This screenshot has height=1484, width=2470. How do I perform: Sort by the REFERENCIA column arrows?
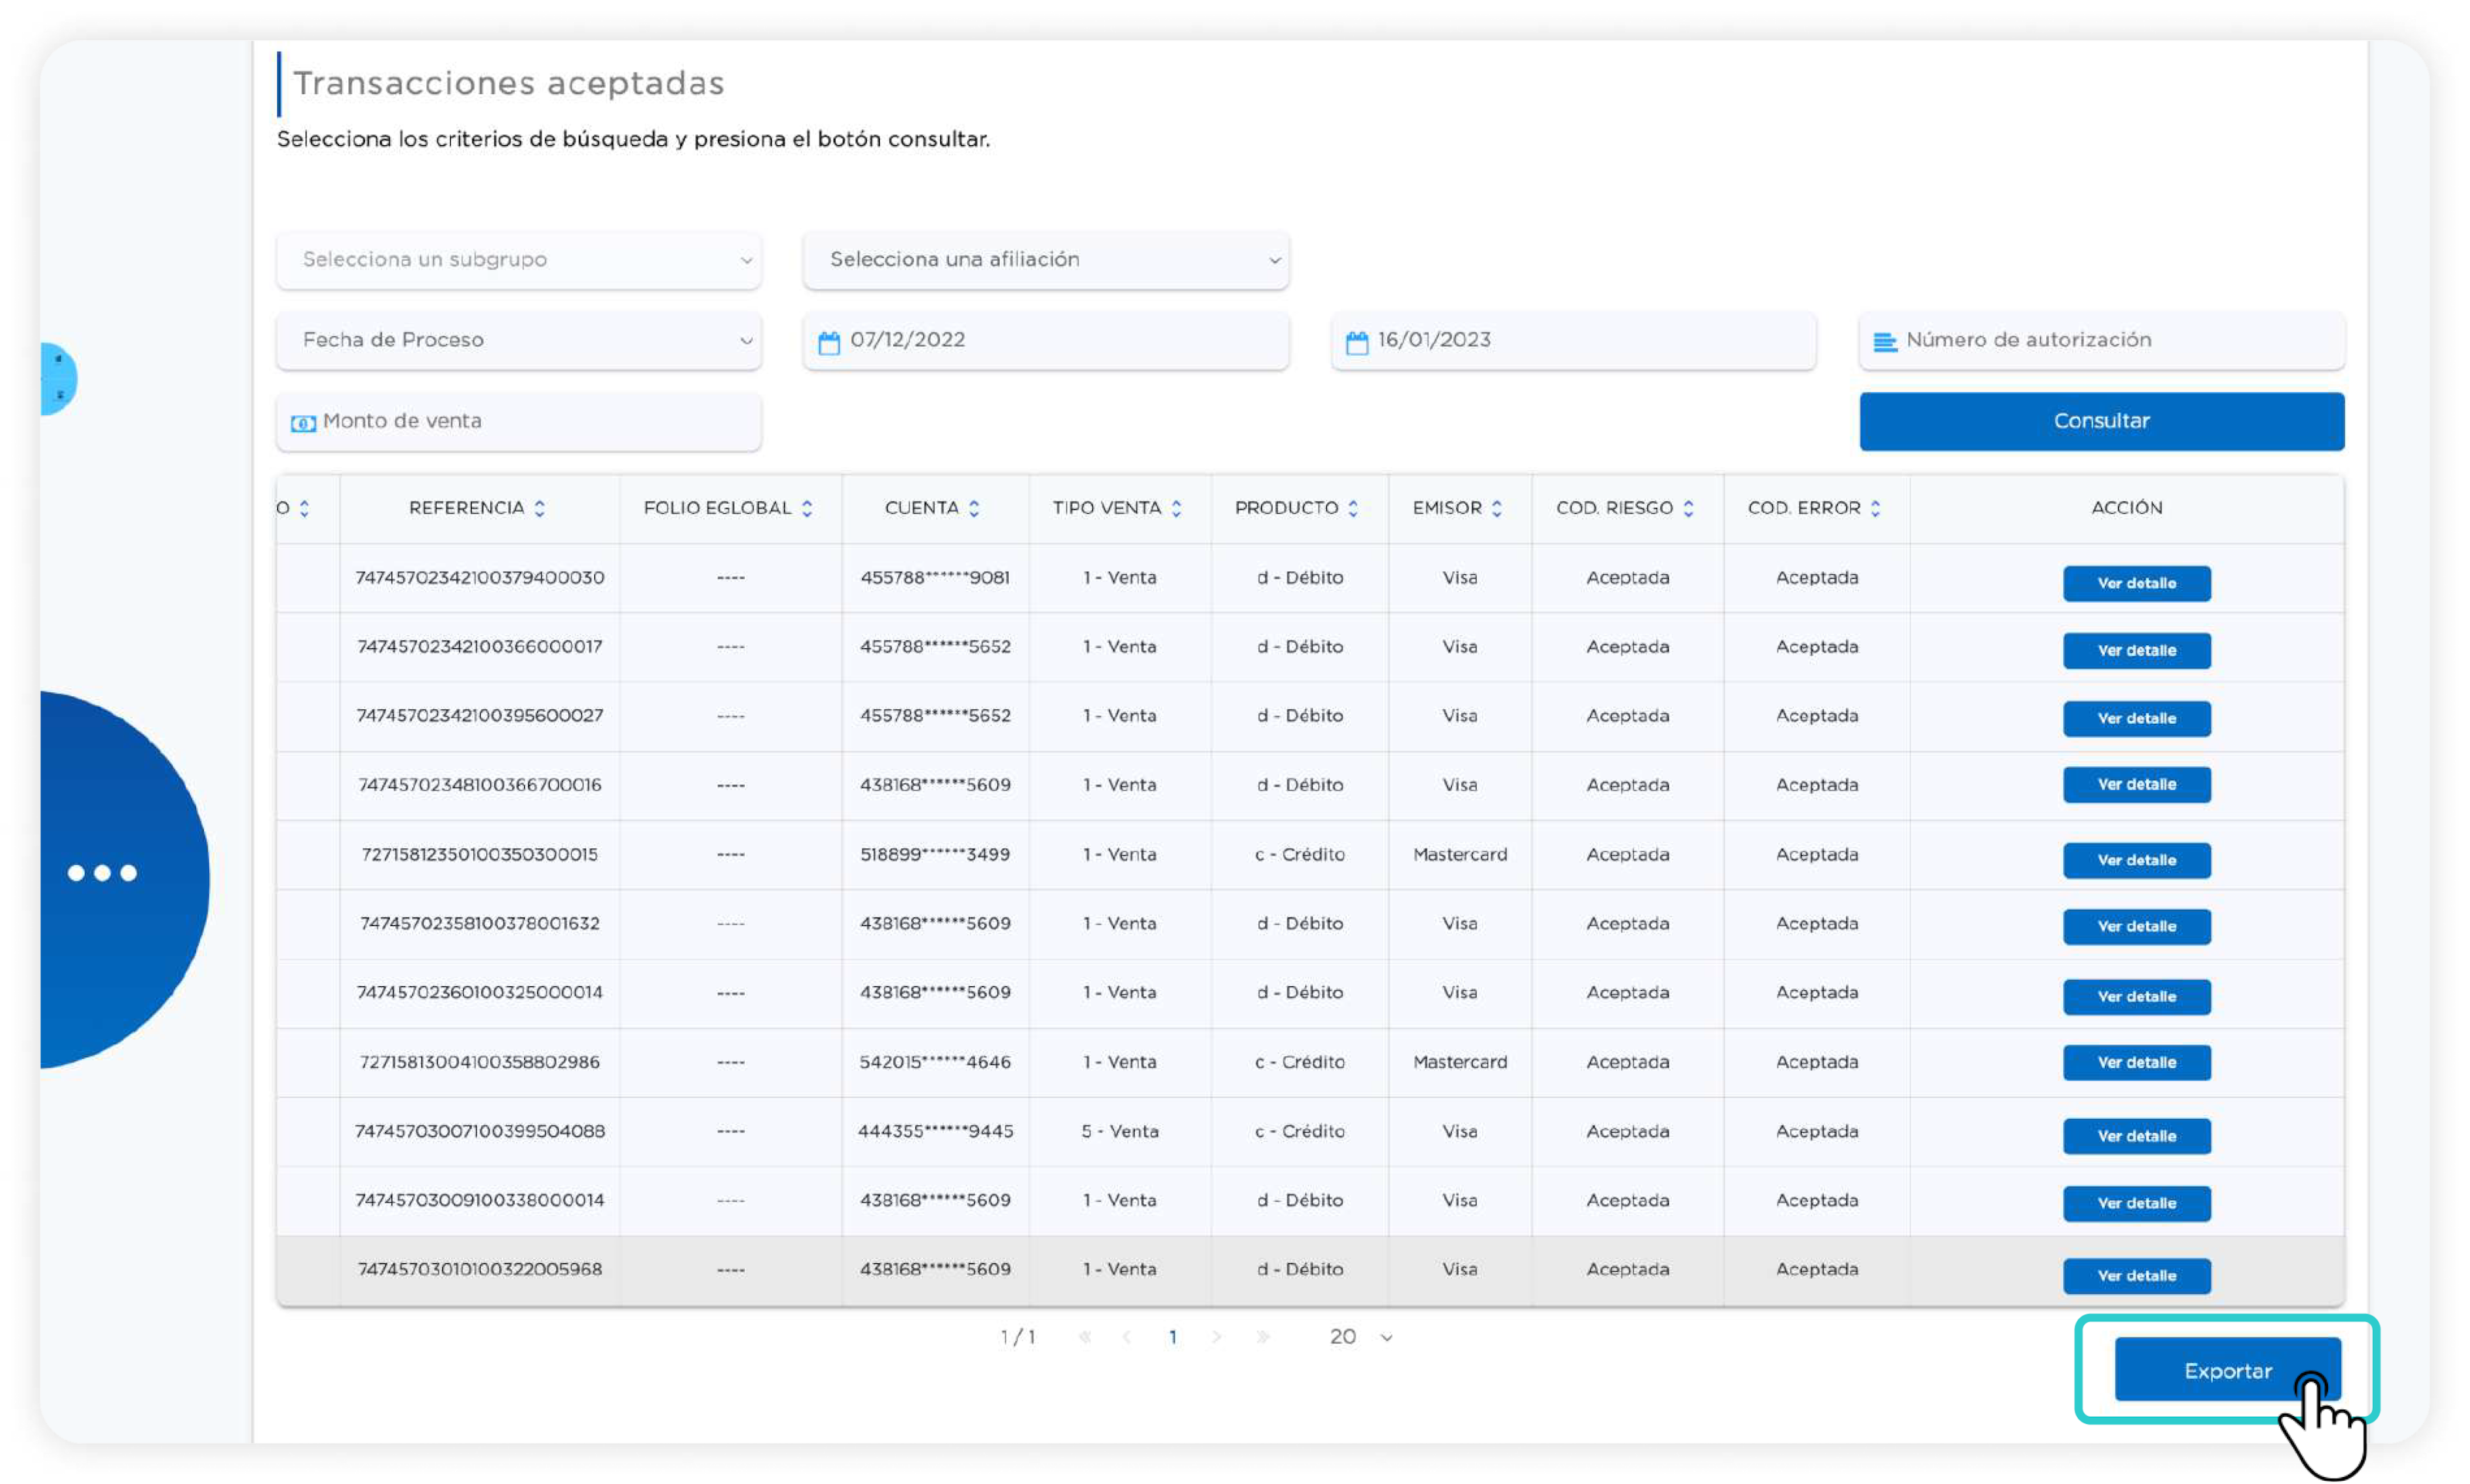(540, 508)
